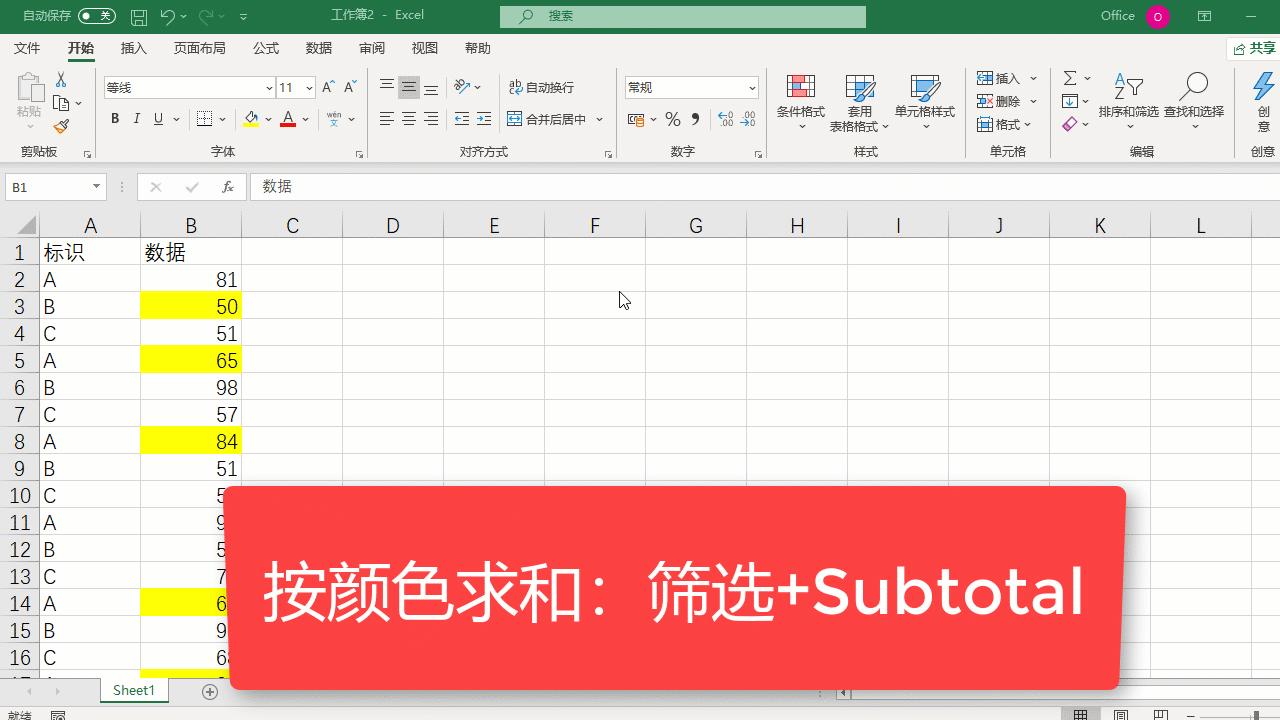Select the Sheet1 worksheet tab
Screen dimensions: 1280x720
pyautogui.click(x=134, y=691)
